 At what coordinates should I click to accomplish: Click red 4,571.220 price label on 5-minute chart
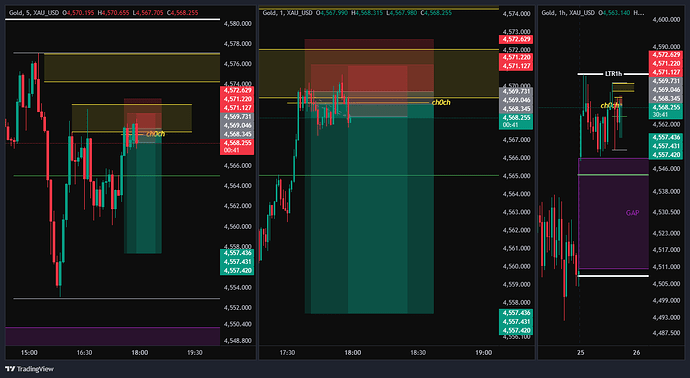[237, 99]
